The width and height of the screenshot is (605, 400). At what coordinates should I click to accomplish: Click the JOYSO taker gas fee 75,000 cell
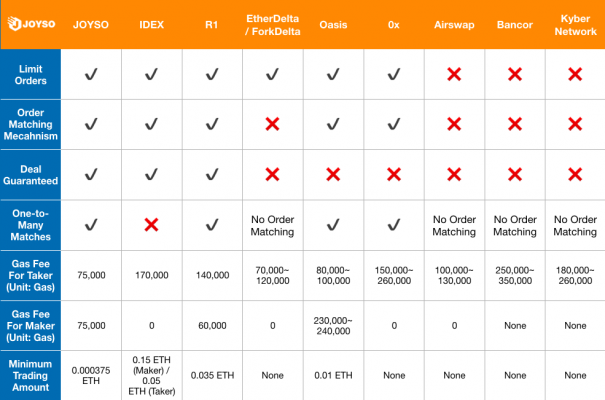click(91, 275)
